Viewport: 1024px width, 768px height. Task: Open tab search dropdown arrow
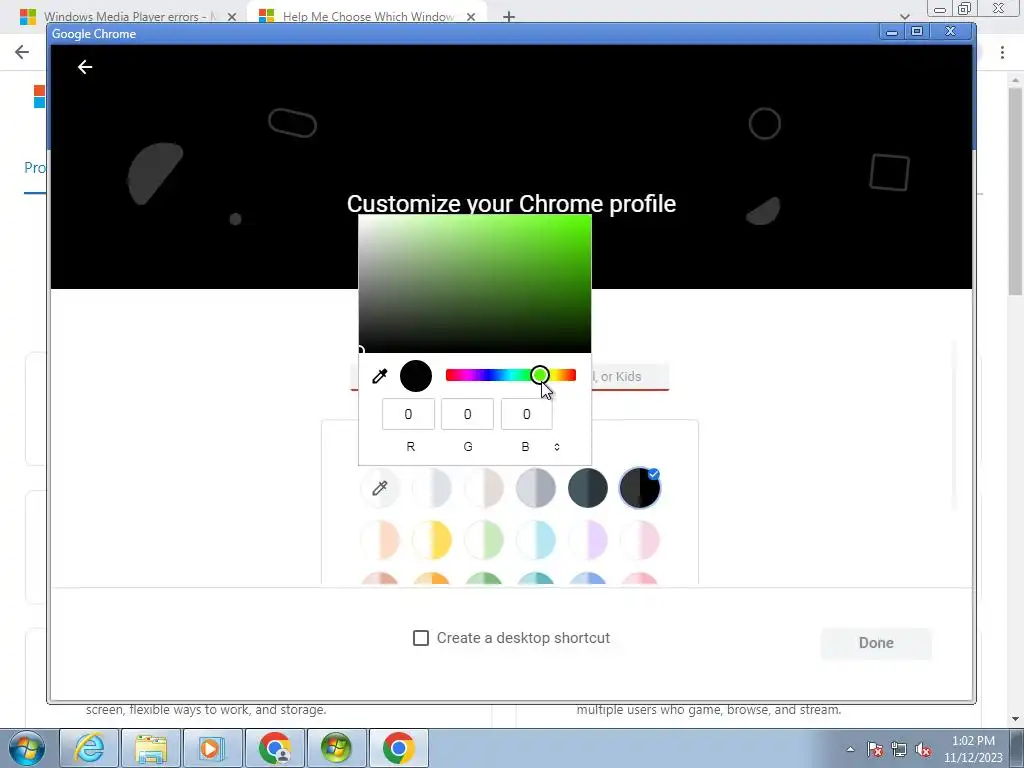pyautogui.click(x=904, y=17)
